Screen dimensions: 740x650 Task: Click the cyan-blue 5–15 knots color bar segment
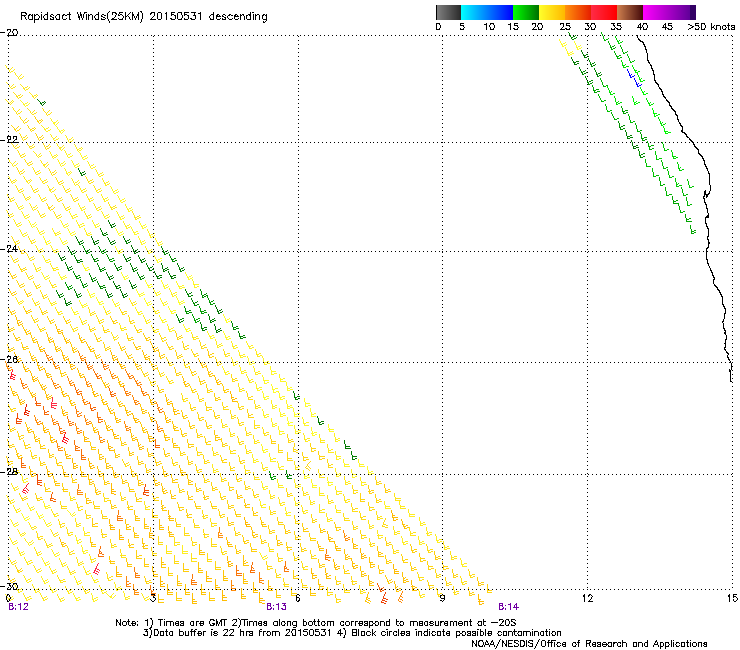click(487, 12)
